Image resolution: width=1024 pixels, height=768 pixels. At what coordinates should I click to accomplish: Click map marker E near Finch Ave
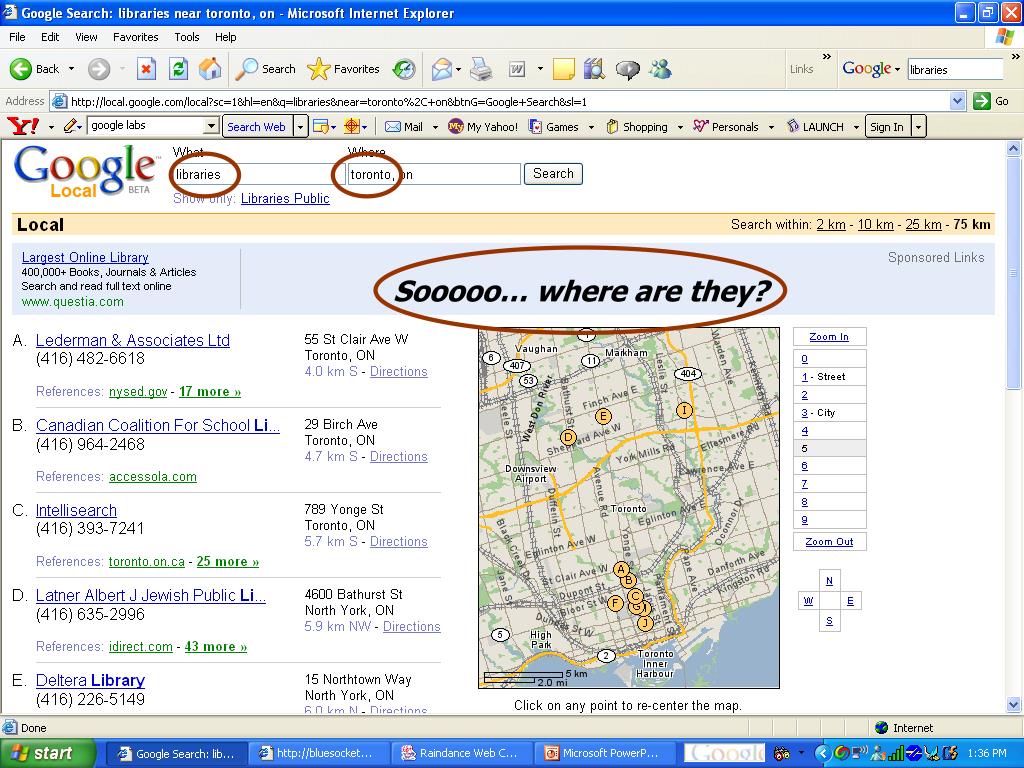click(603, 416)
